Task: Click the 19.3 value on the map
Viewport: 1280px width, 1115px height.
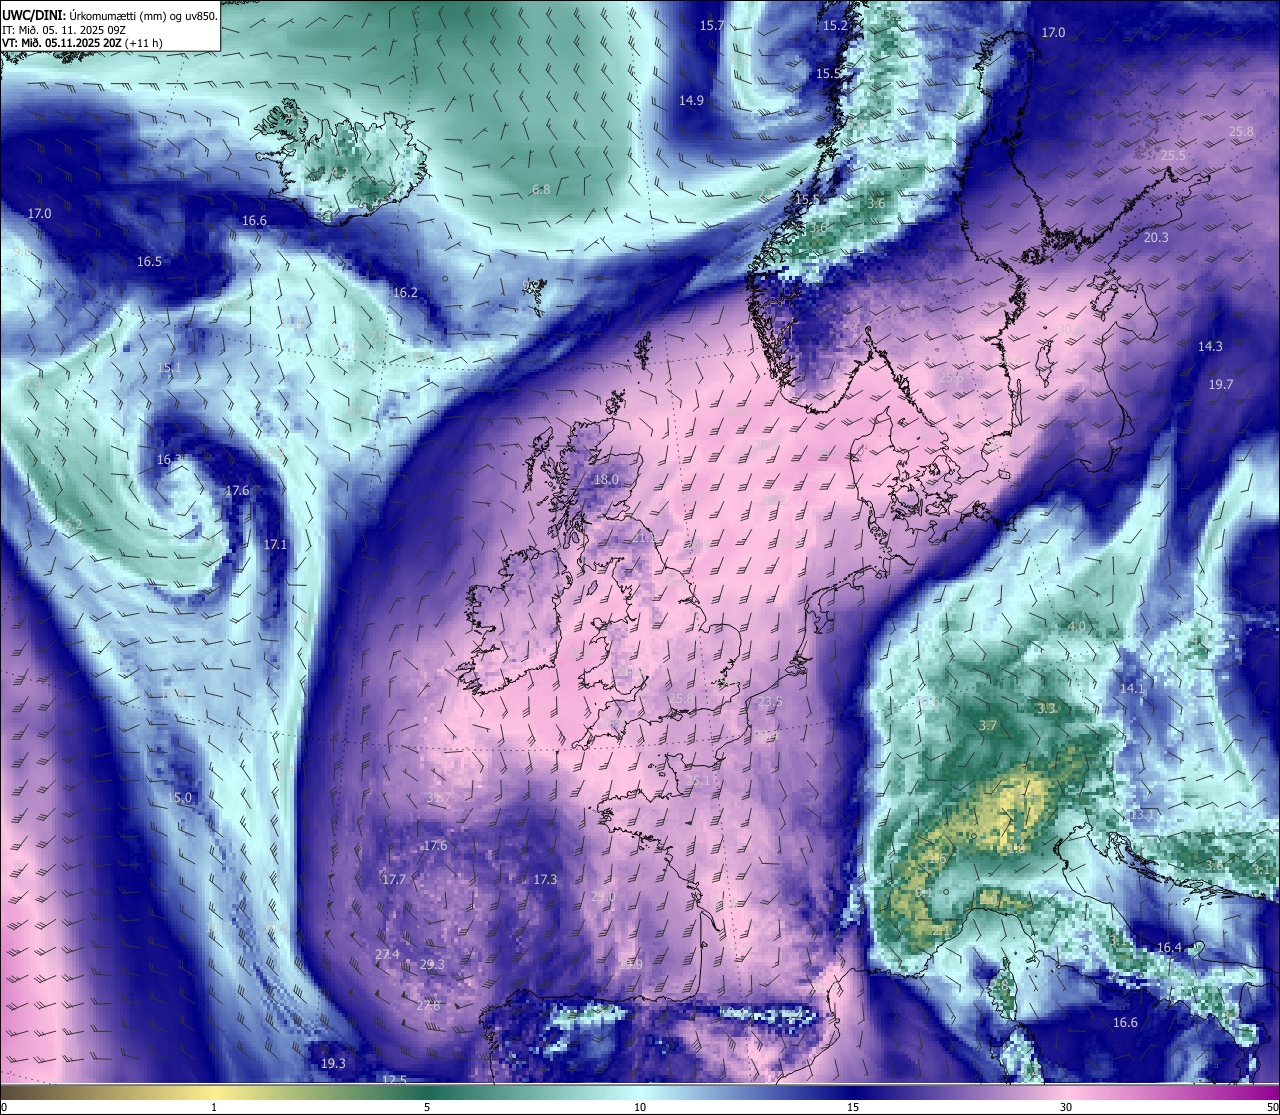Action: [x=333, y=1063]
